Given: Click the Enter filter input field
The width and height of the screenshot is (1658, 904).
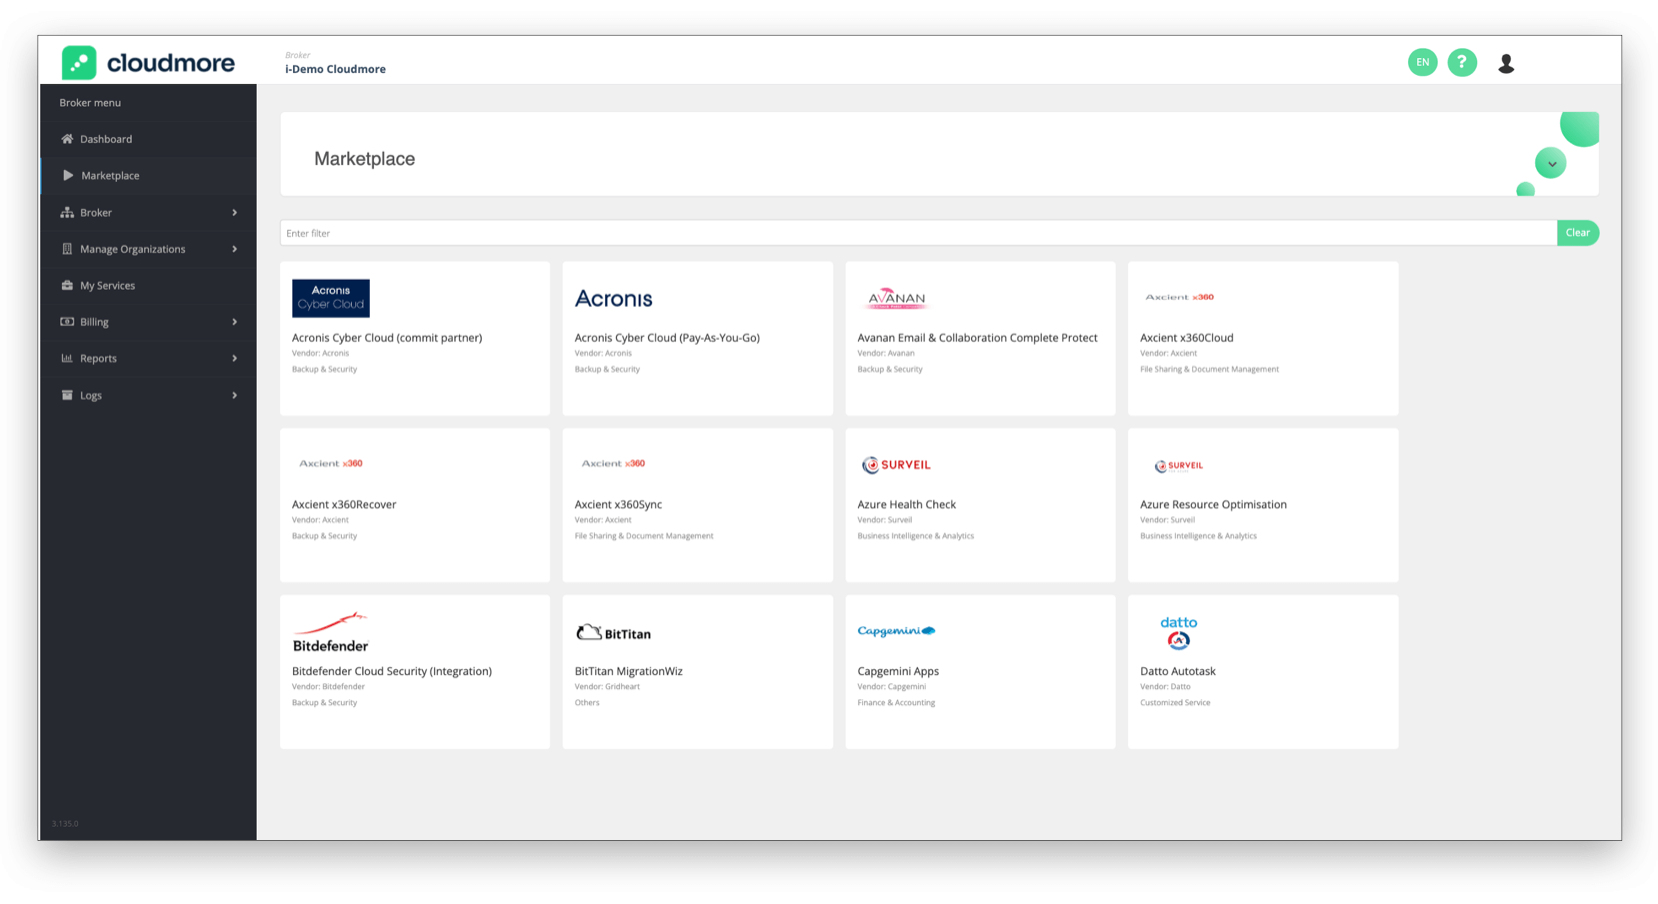Looking at the screenshot, I should pyautogui.click(x=918, y=233).
